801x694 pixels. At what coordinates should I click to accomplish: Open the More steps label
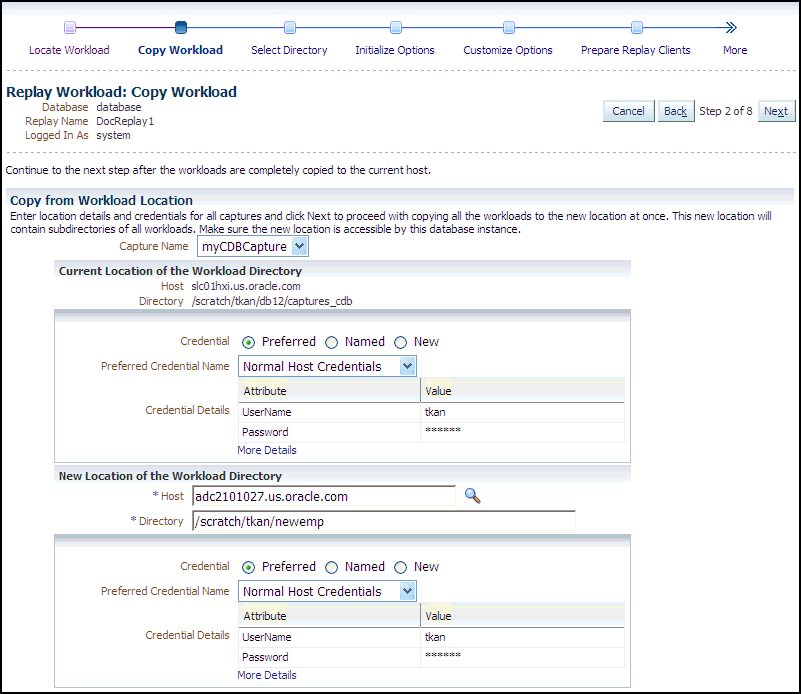pyautogui.click(x=735, y=50)
